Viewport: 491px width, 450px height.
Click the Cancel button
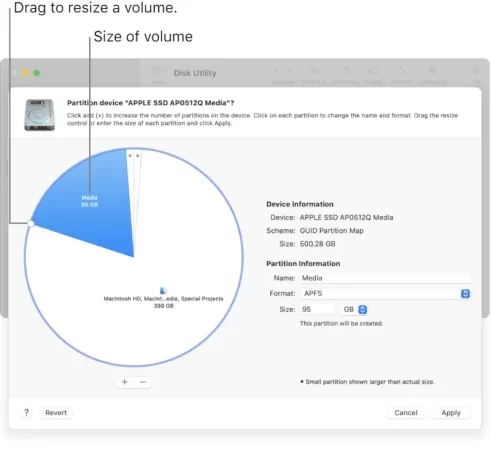(406, 413)
